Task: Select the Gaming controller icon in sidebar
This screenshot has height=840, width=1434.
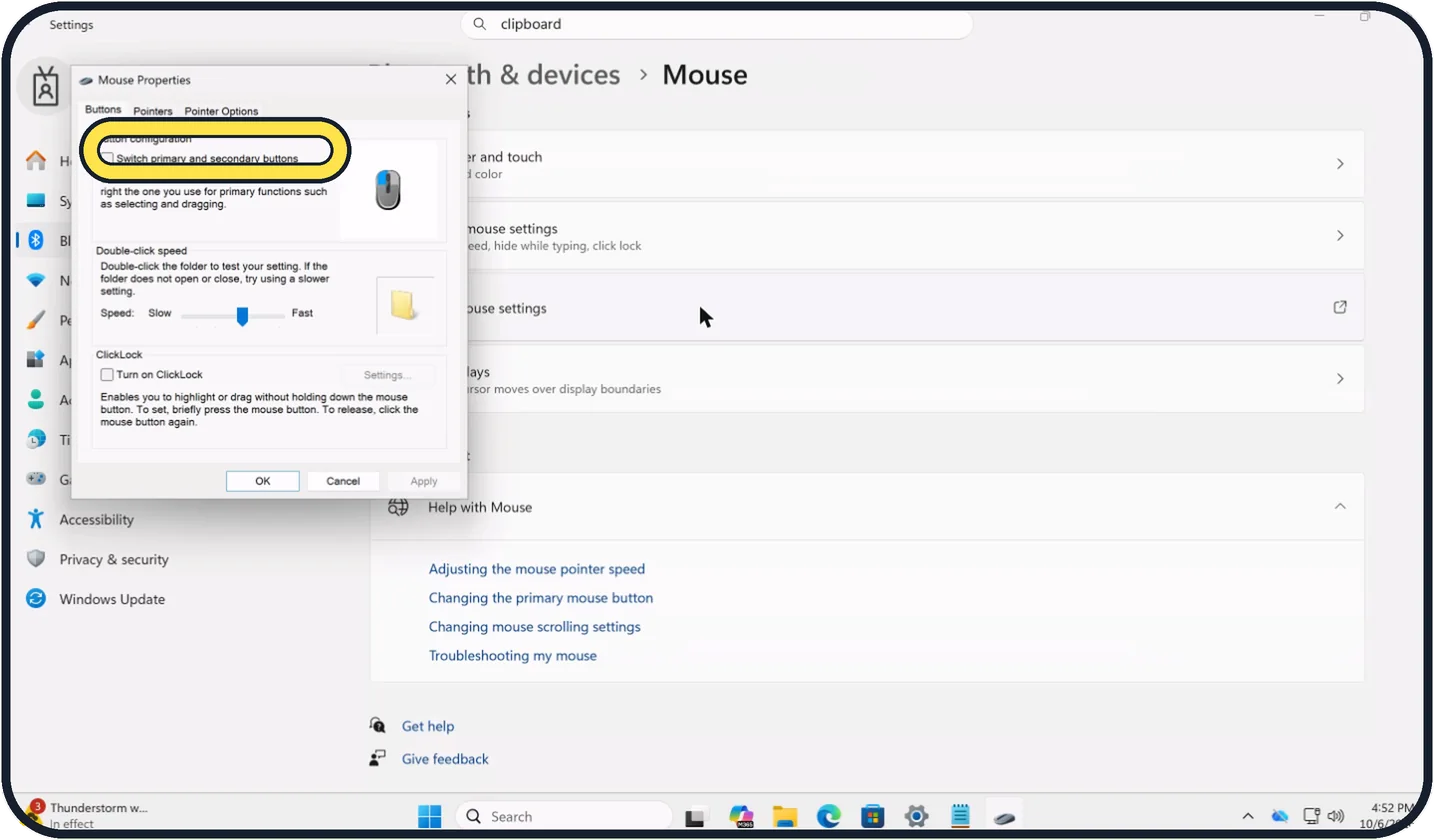Action: [36, 479]
